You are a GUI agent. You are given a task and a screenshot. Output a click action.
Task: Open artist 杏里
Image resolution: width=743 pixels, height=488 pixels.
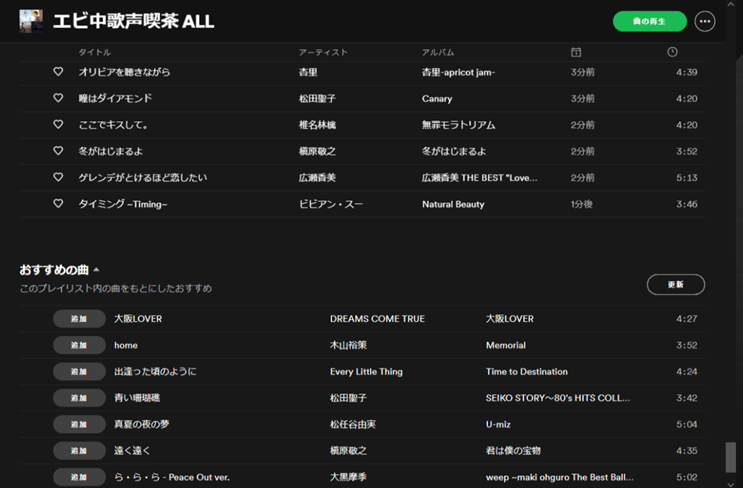[x=308, y=72]
